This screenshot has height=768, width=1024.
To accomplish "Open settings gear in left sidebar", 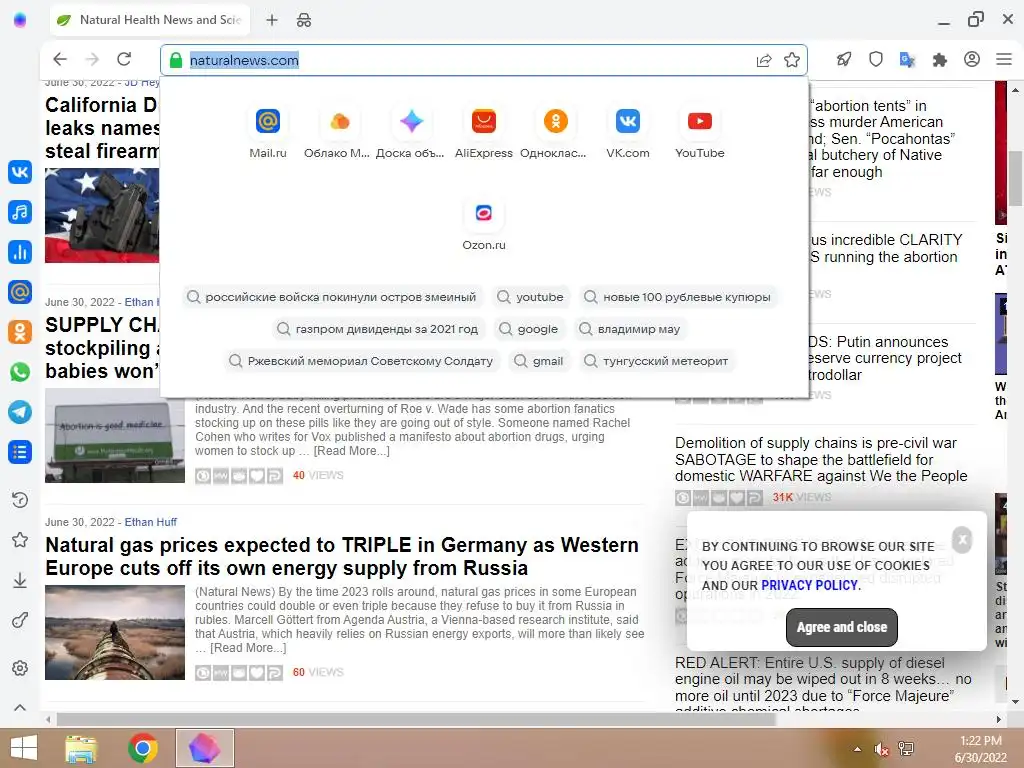I will coord(20,668).
